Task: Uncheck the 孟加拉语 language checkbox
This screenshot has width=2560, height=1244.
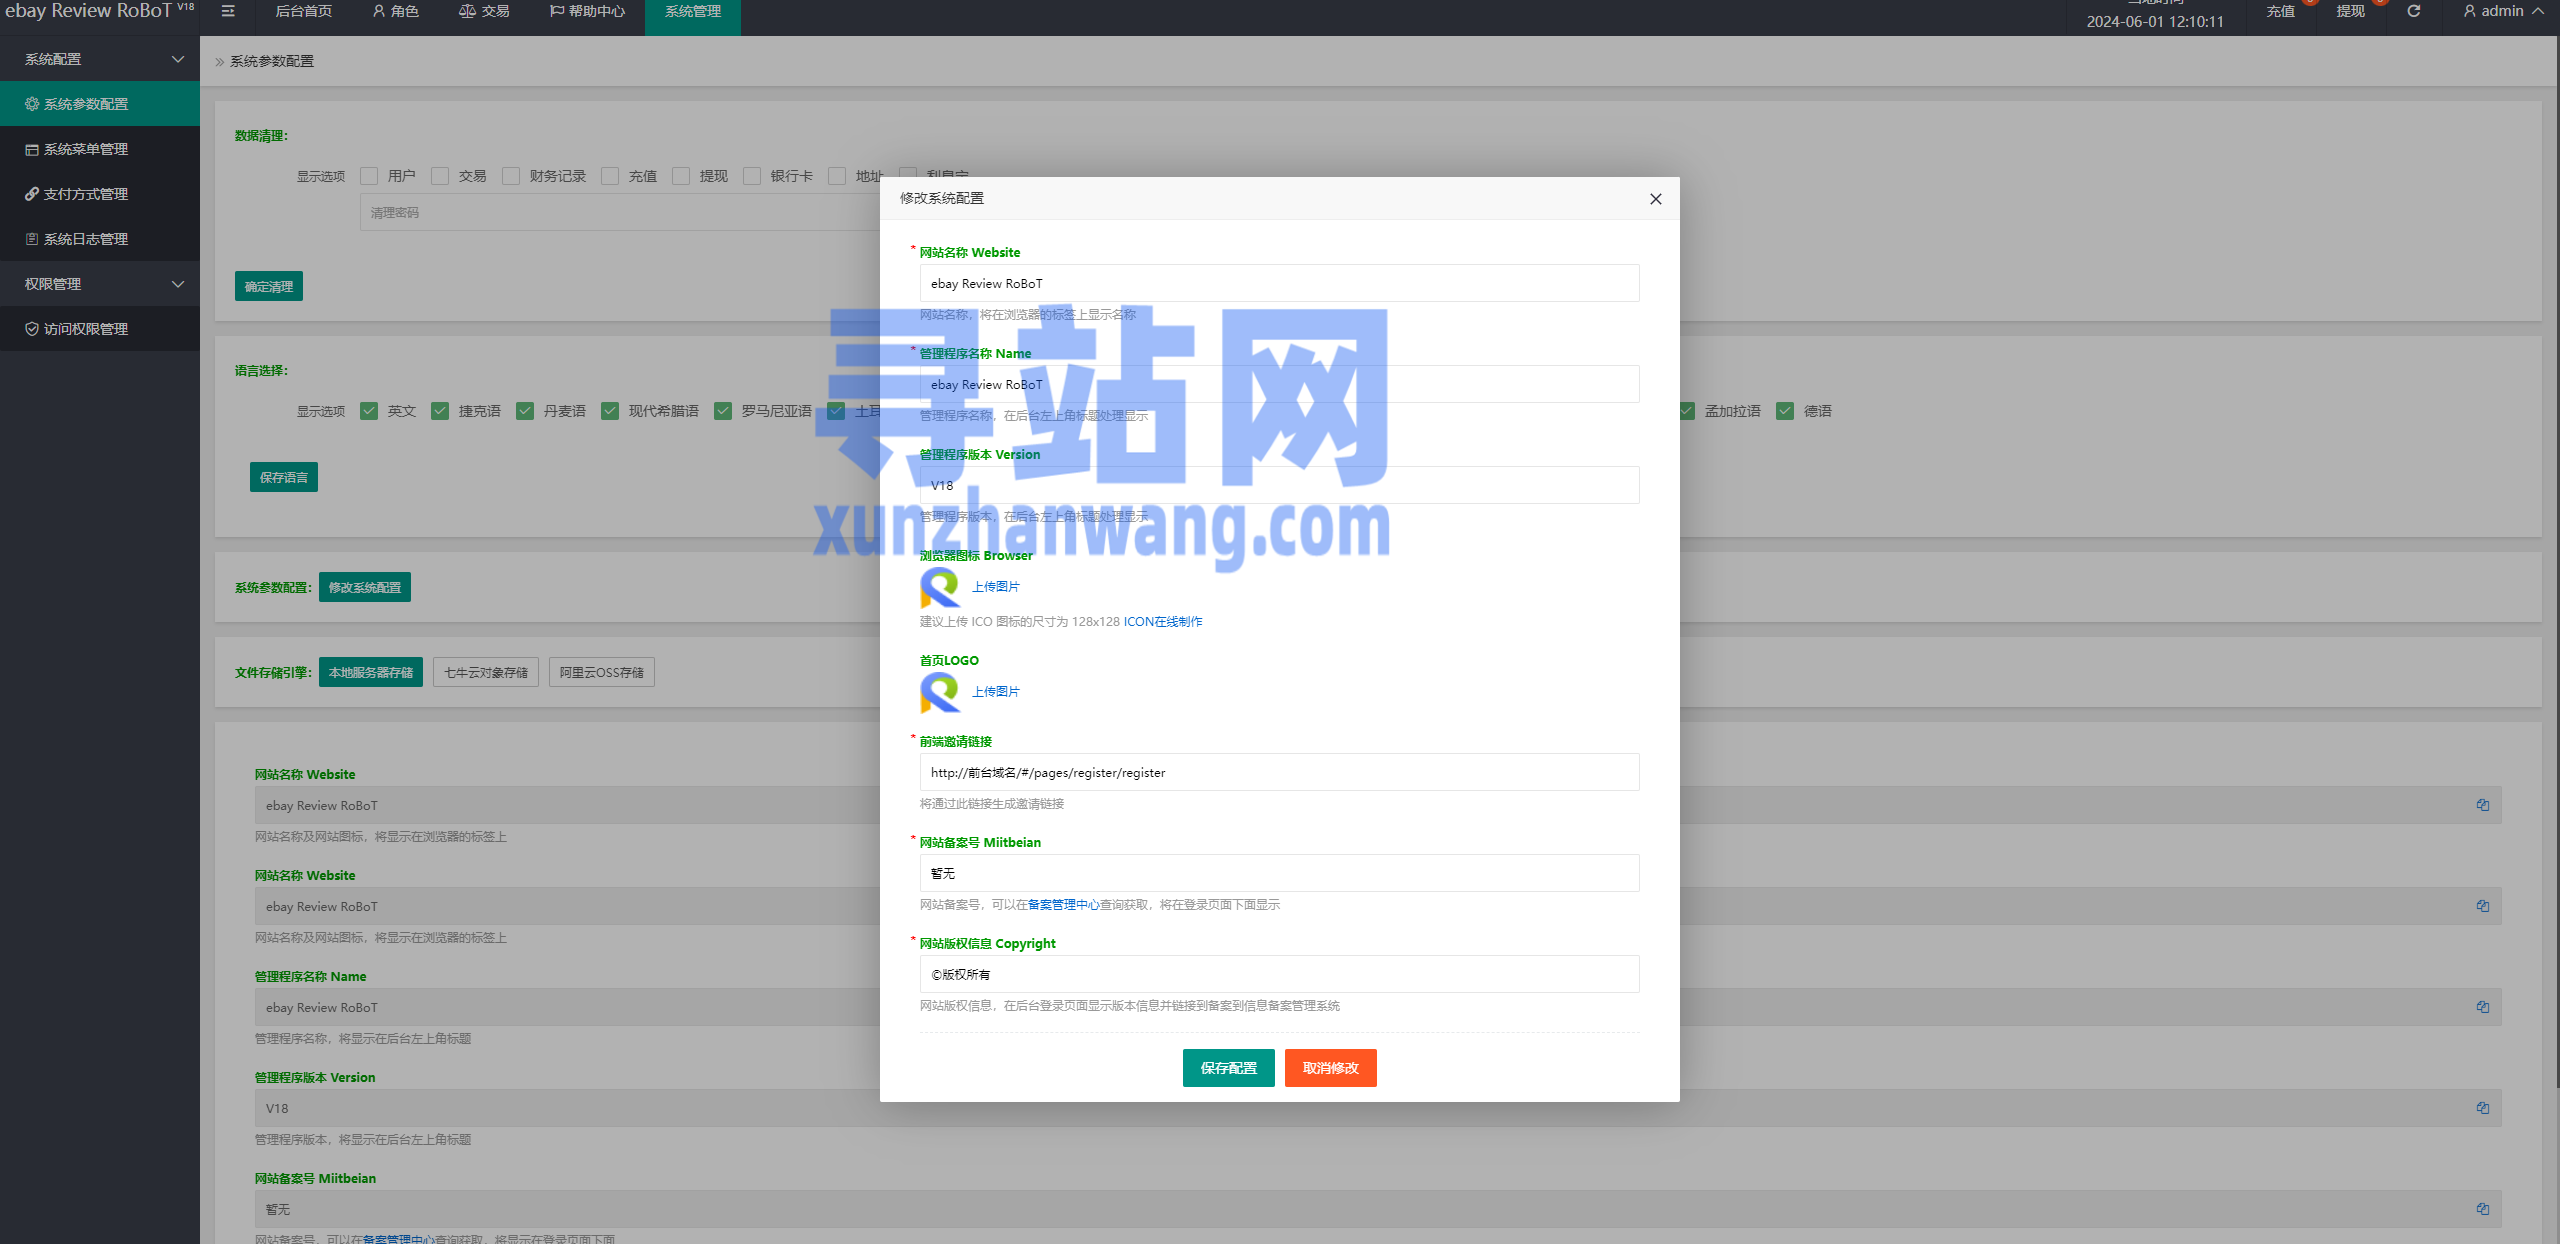Action: [1687, 411]
